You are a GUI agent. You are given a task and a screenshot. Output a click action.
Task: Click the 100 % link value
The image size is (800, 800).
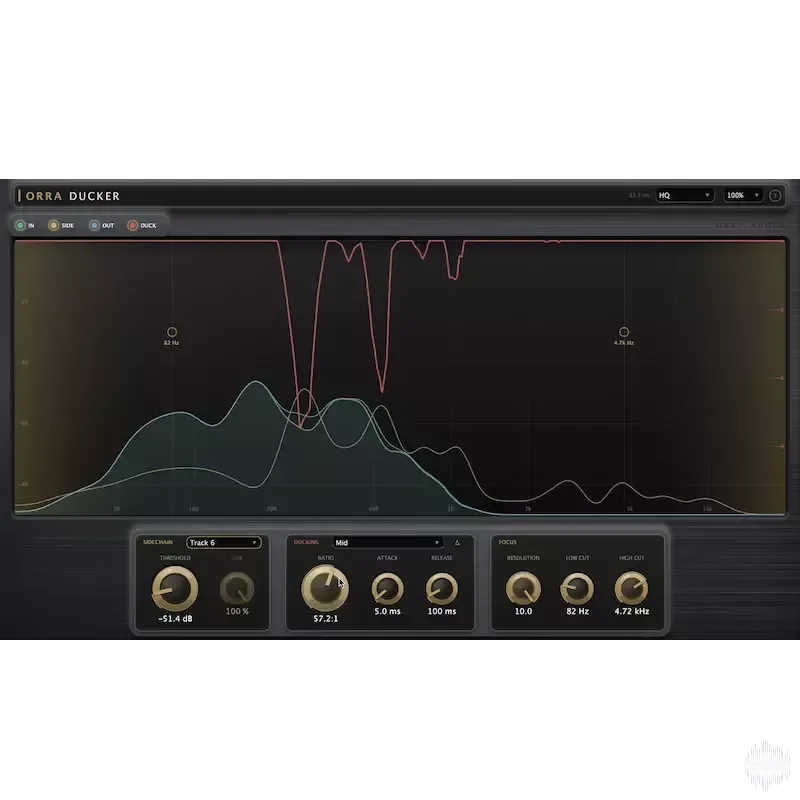point(237,611)
